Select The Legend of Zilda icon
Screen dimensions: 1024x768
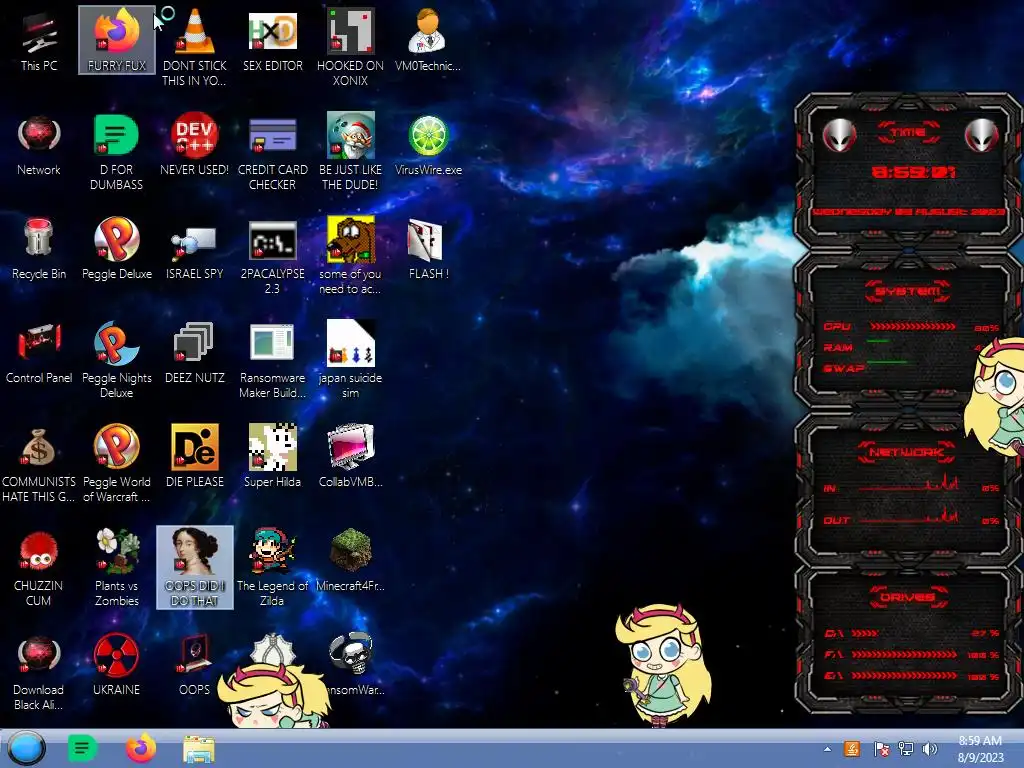(x=272, y=567)
